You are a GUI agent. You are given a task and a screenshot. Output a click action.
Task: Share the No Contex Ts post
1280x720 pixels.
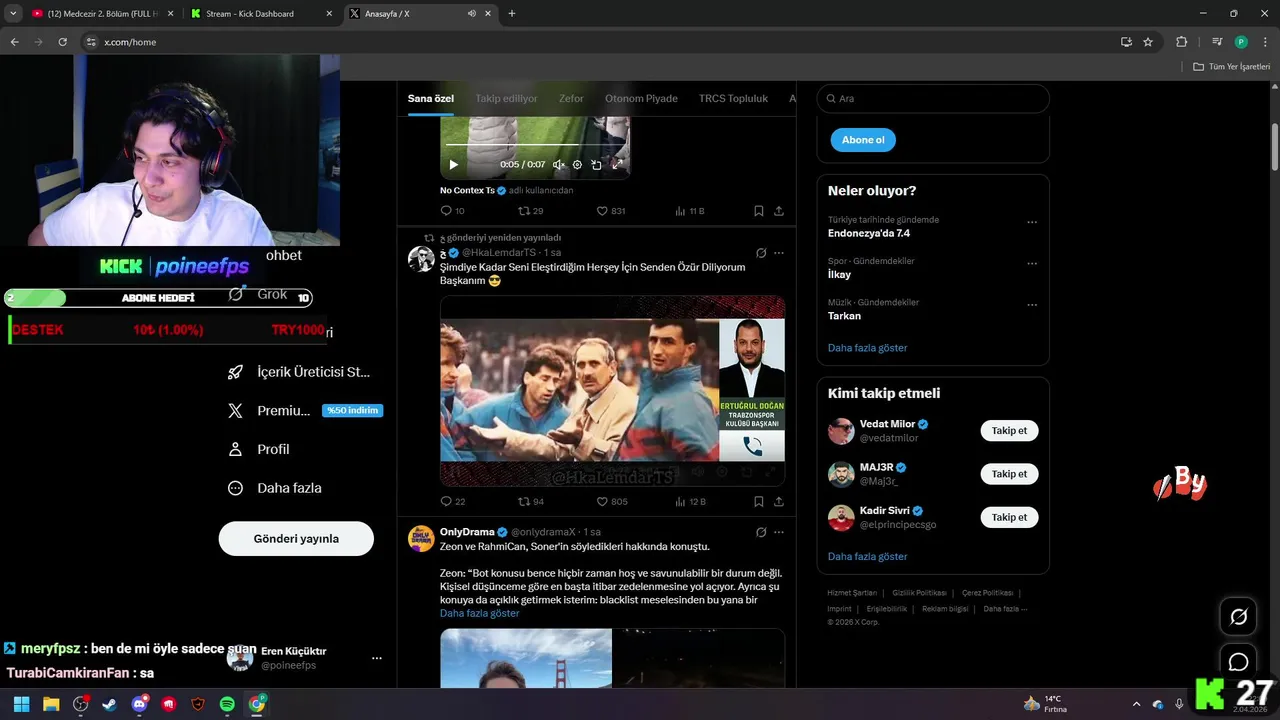click(x=779, y=211)
